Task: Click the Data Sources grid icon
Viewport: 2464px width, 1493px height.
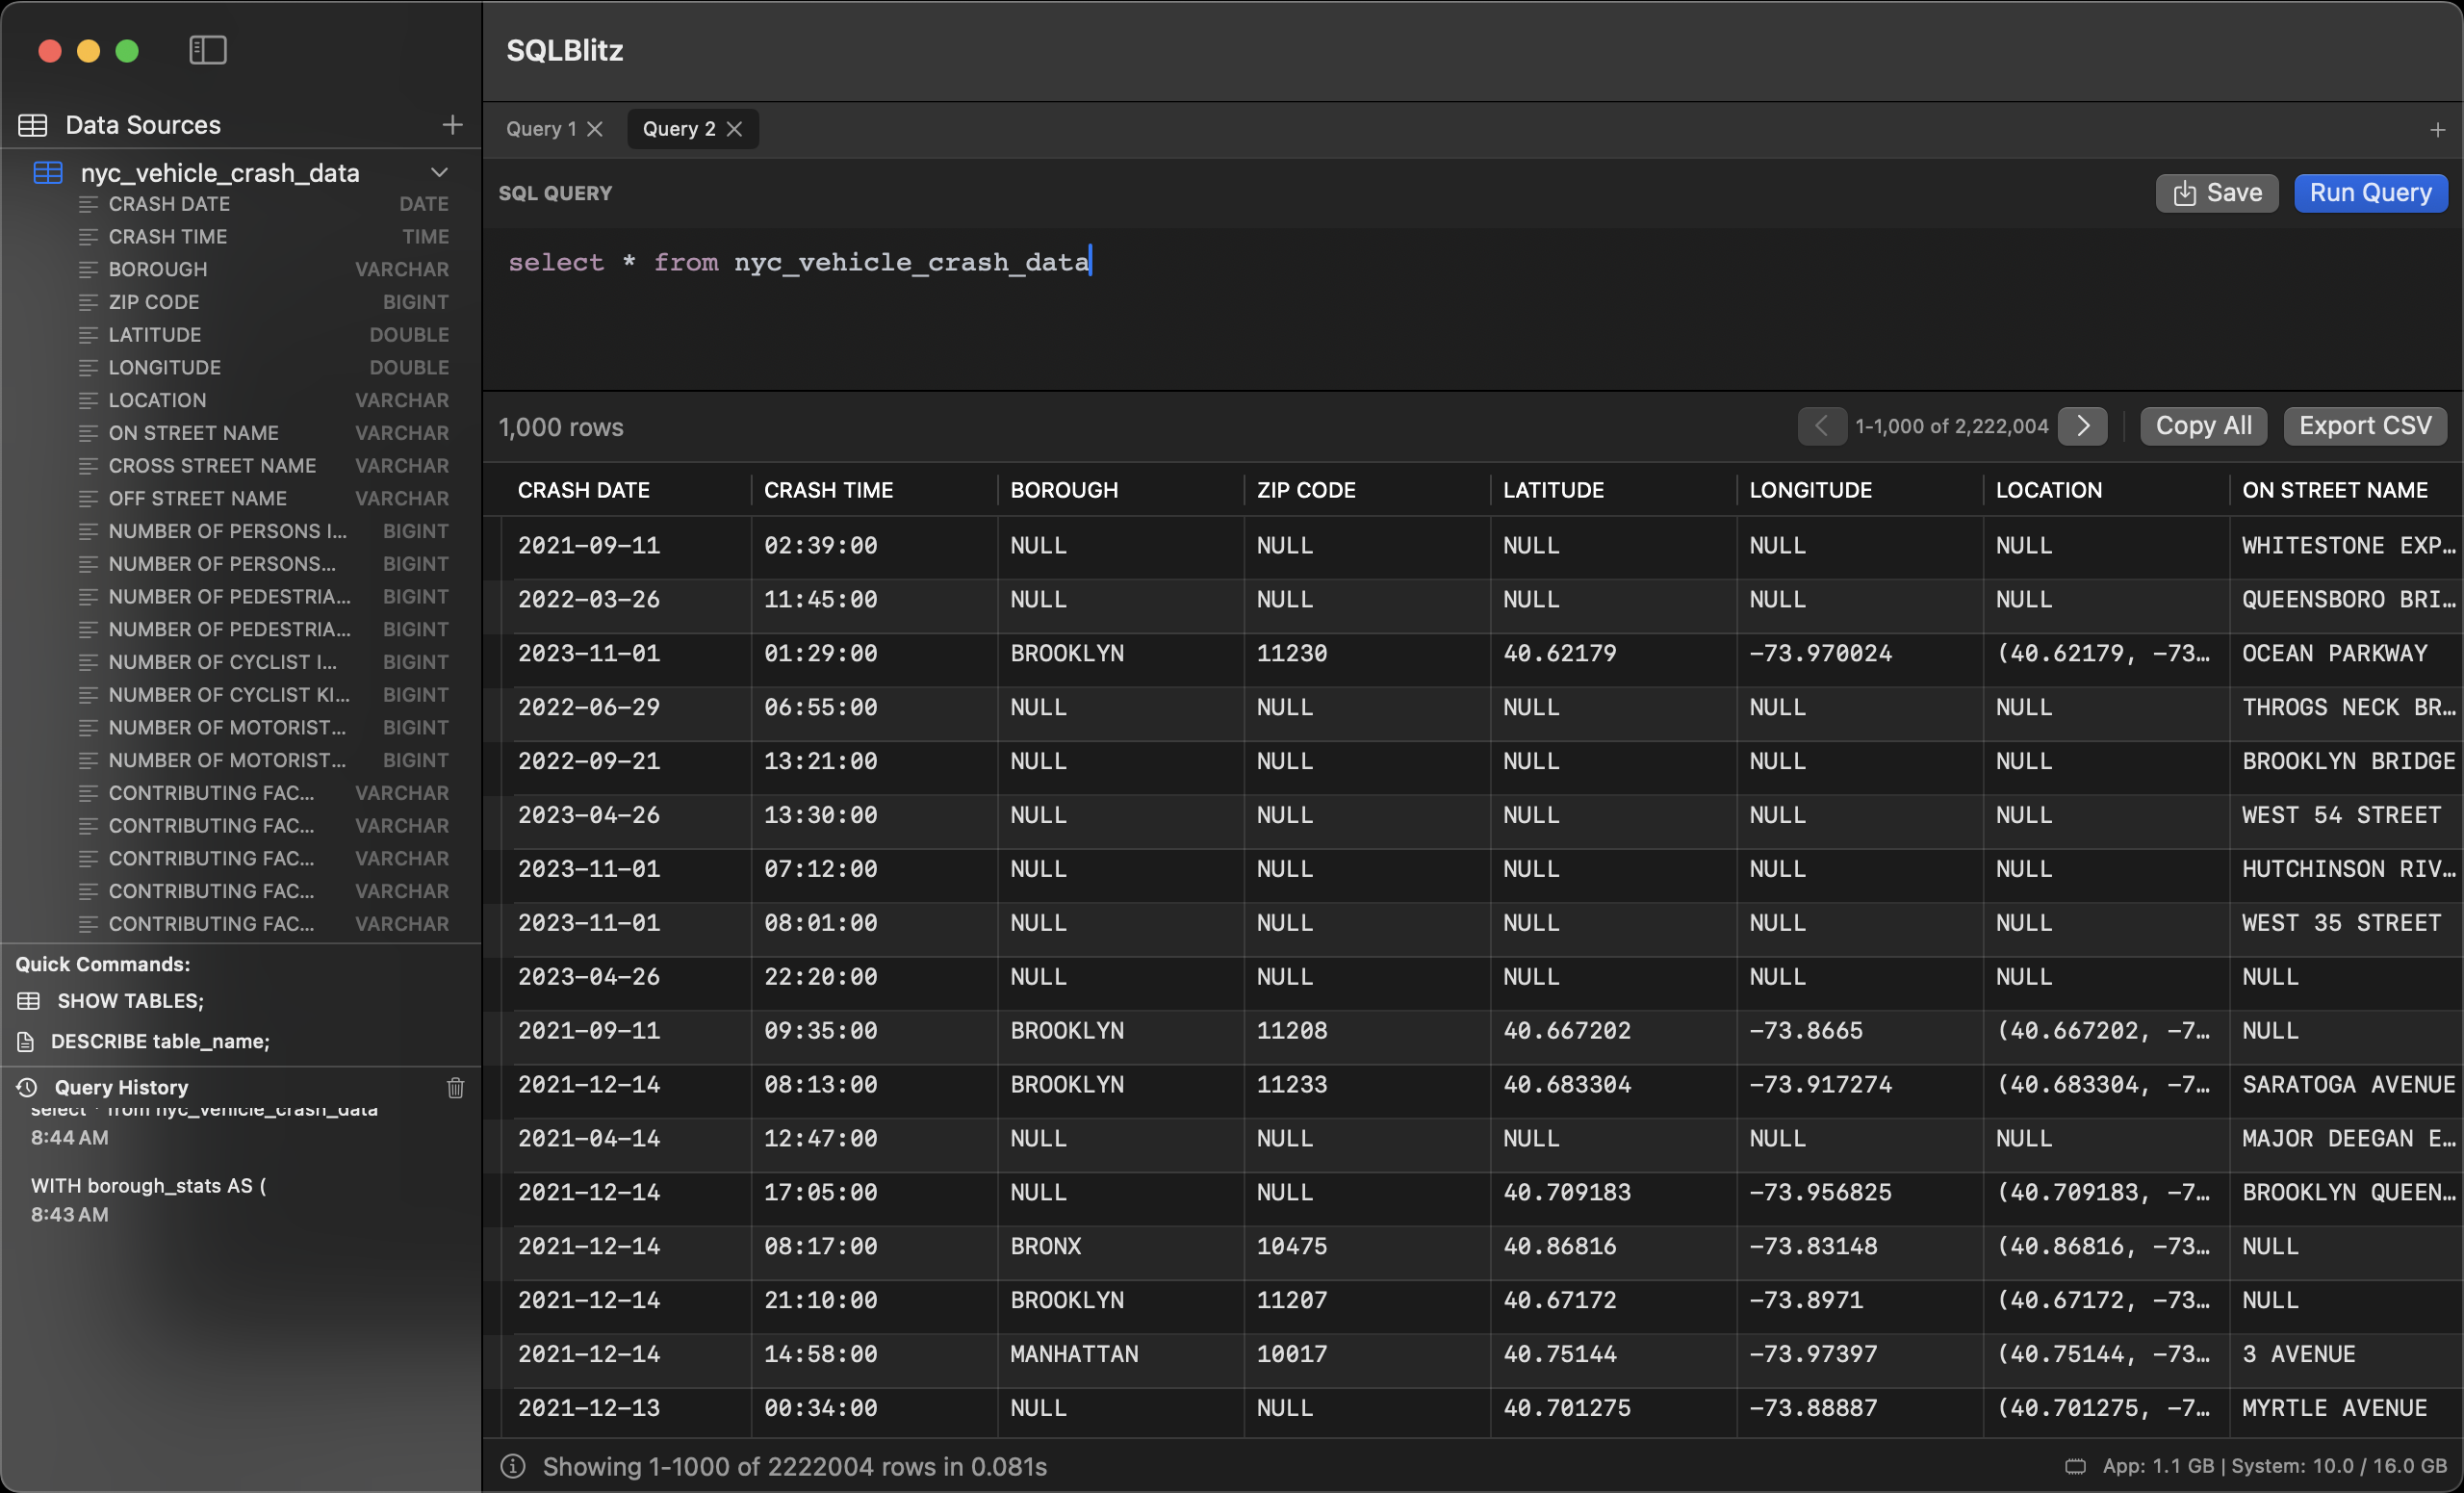Action: click(x=32, y=124)
